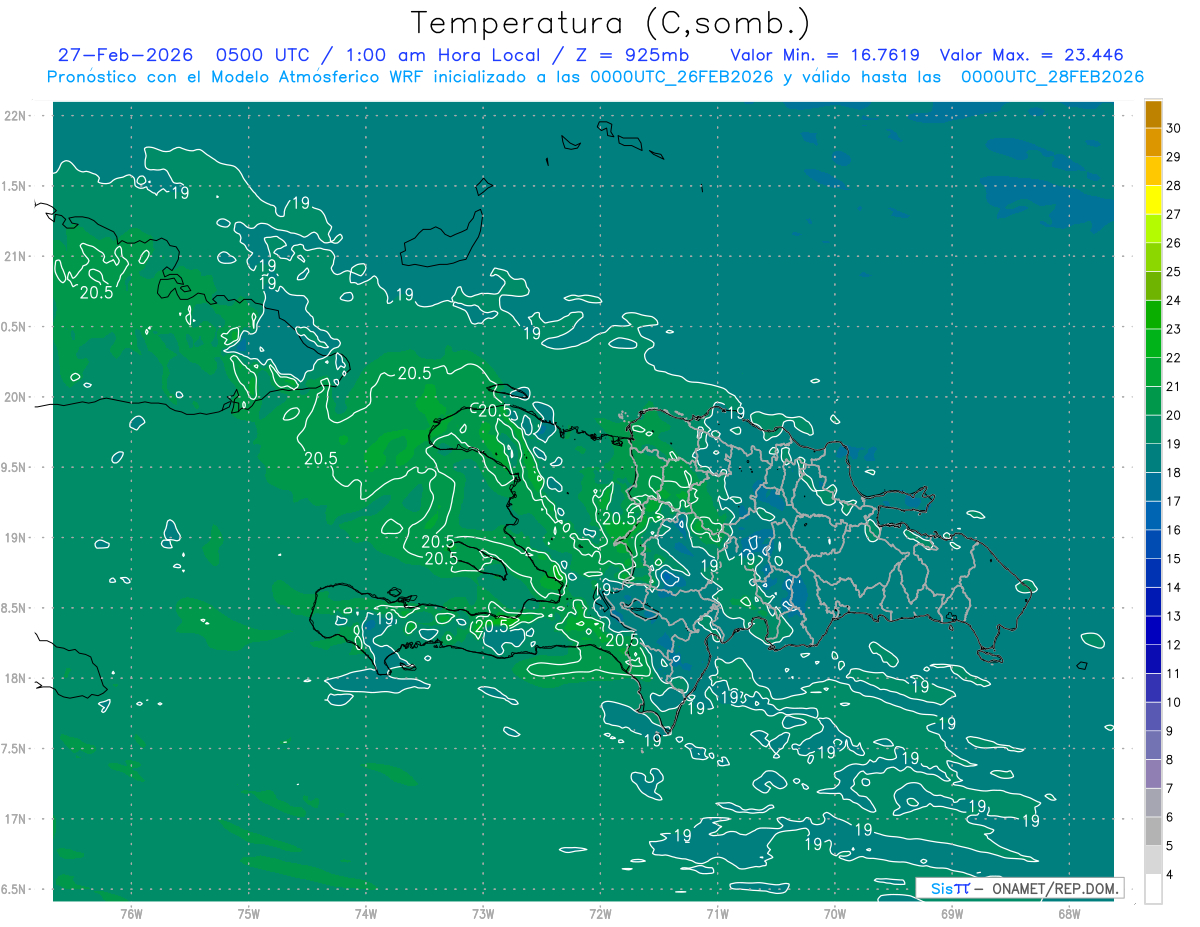Click color bar scale value 29
This screenshot has width=1200, height=927.
tap(1174, 157)
